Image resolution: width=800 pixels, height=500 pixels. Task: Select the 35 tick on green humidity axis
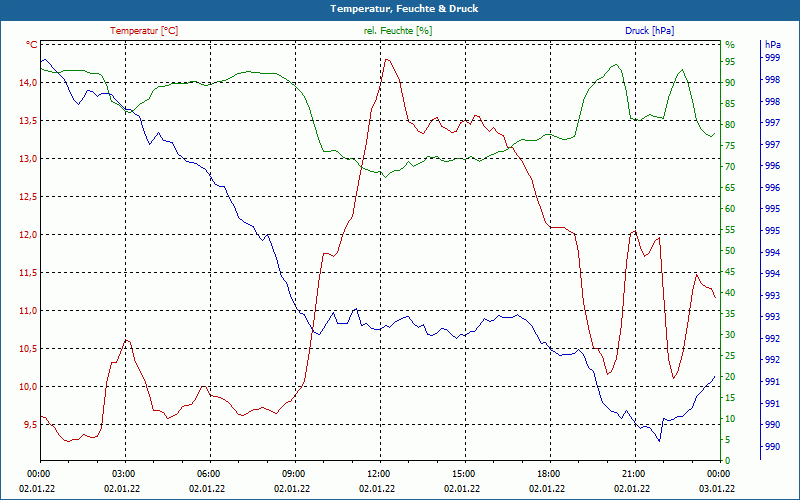(x=730, y=314)
